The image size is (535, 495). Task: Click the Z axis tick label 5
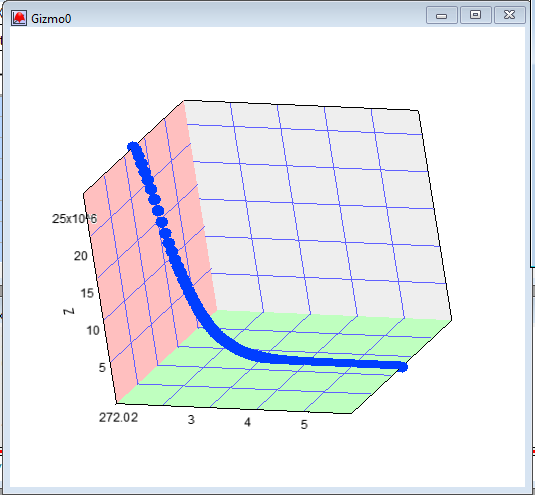[102, 367]
